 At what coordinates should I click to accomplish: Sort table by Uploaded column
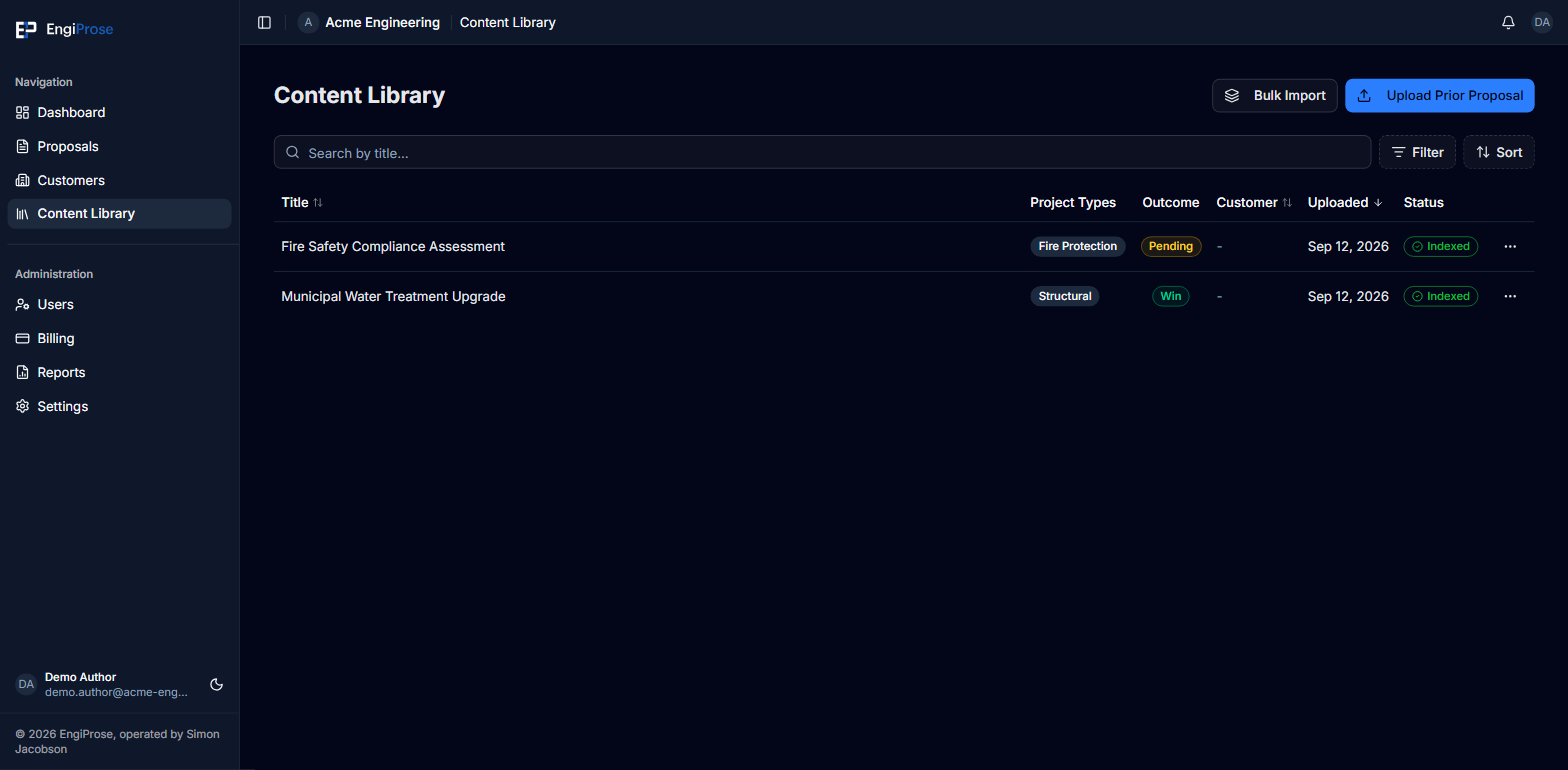pyautogui.click(x=1345, y=202)
